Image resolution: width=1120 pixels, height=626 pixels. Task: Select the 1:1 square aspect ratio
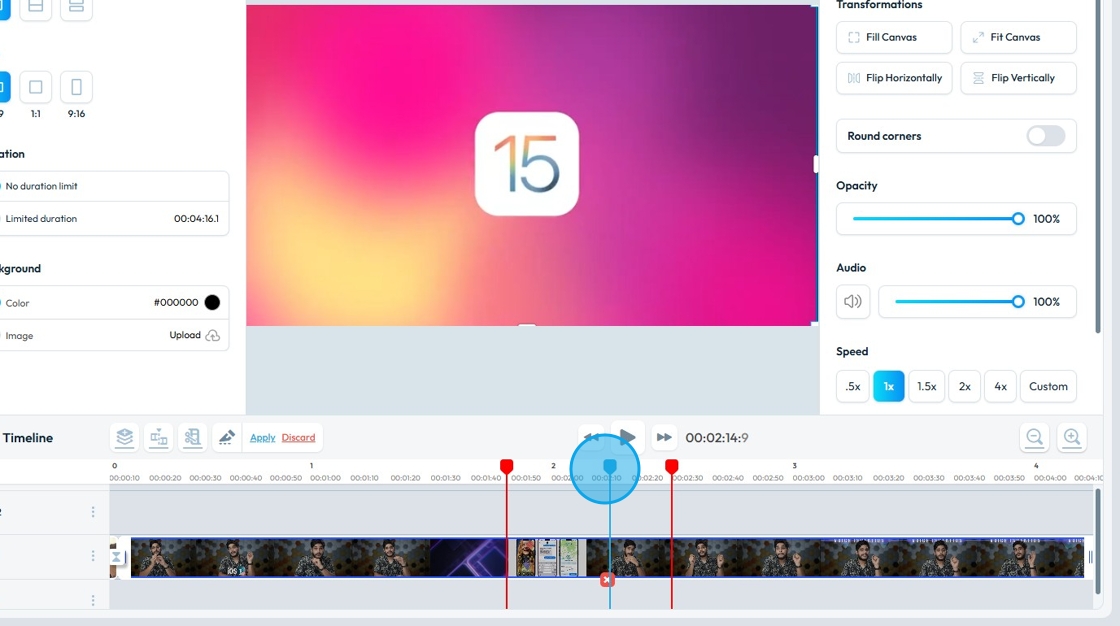(x=36, y=87)
